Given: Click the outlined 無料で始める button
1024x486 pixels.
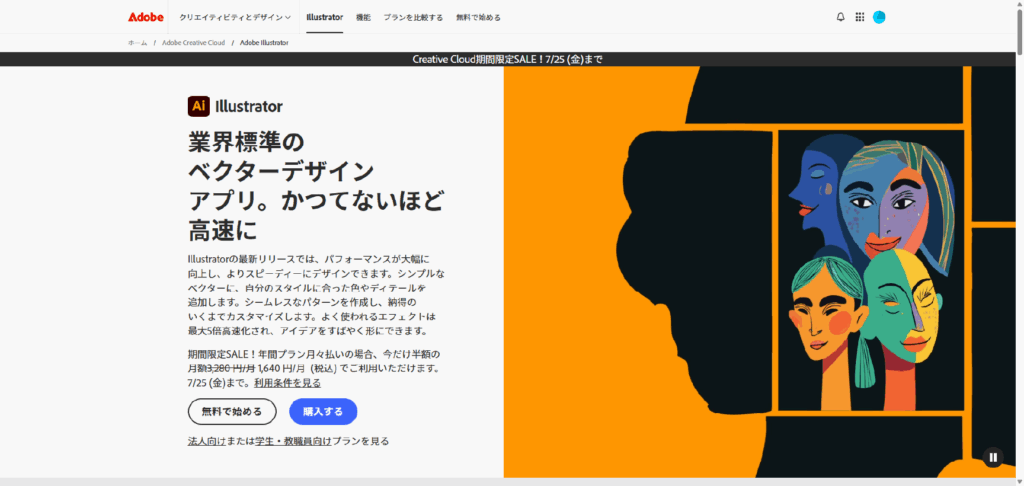Looking at the screenshot, I should pyautogui.click(x=232, y=412).
